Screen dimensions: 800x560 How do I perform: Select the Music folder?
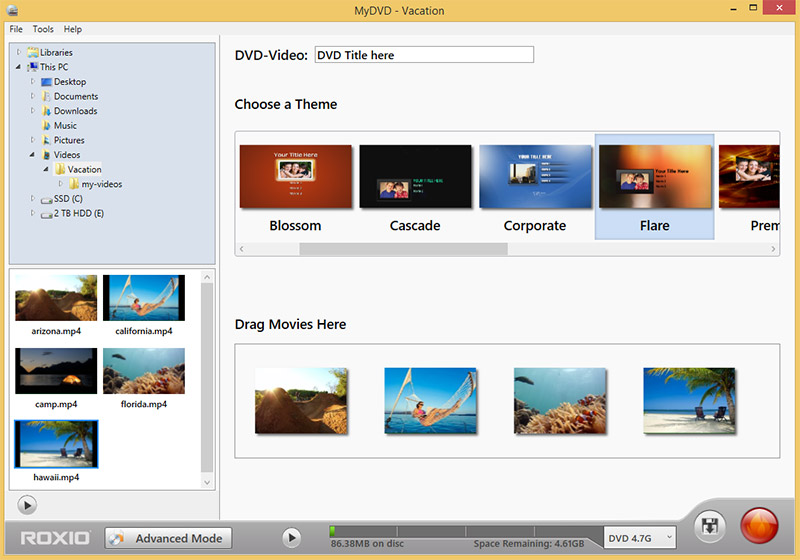pos(59,125)
